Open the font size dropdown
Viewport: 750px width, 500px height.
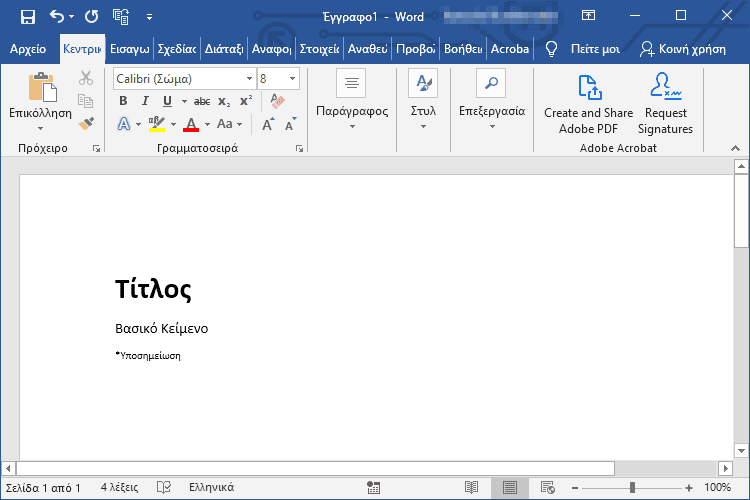point(292,78)
